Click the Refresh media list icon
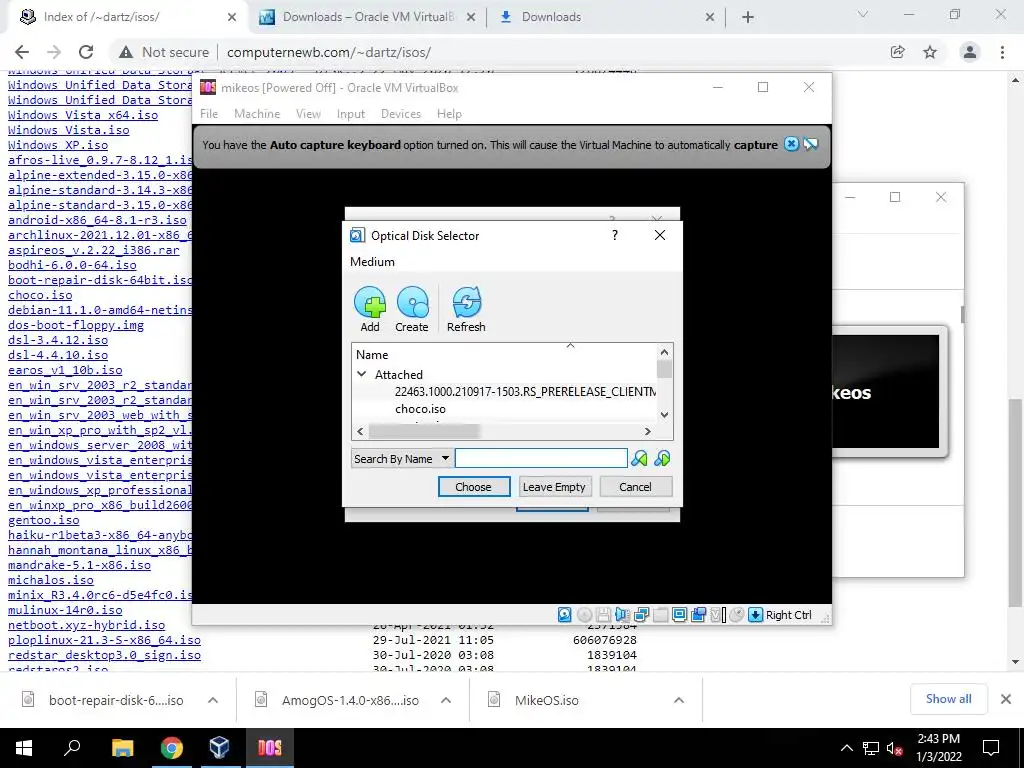 pos(466,303)
